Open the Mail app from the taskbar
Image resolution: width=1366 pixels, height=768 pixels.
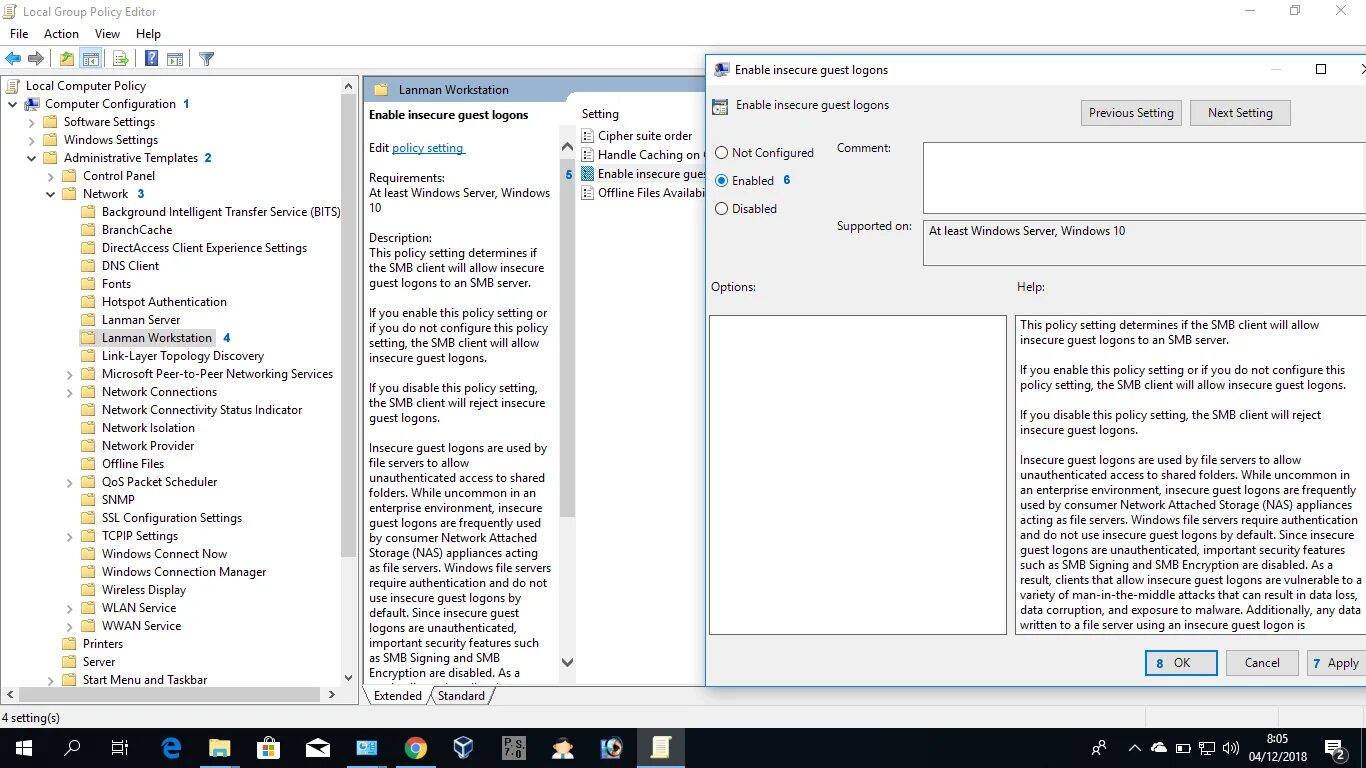coord(317,747)
